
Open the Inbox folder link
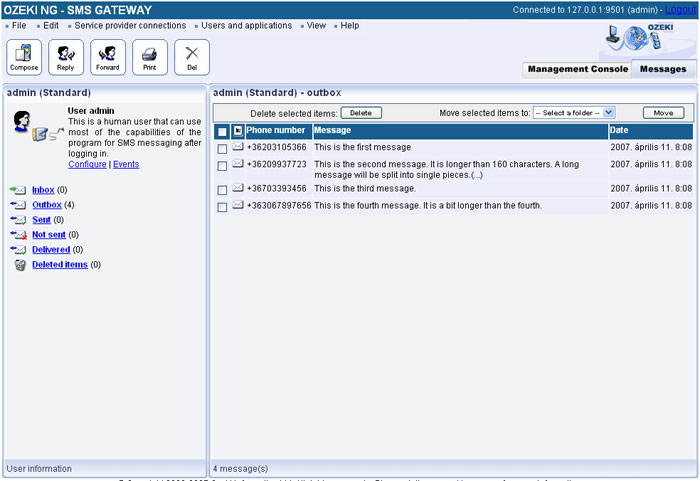point(43,190)
